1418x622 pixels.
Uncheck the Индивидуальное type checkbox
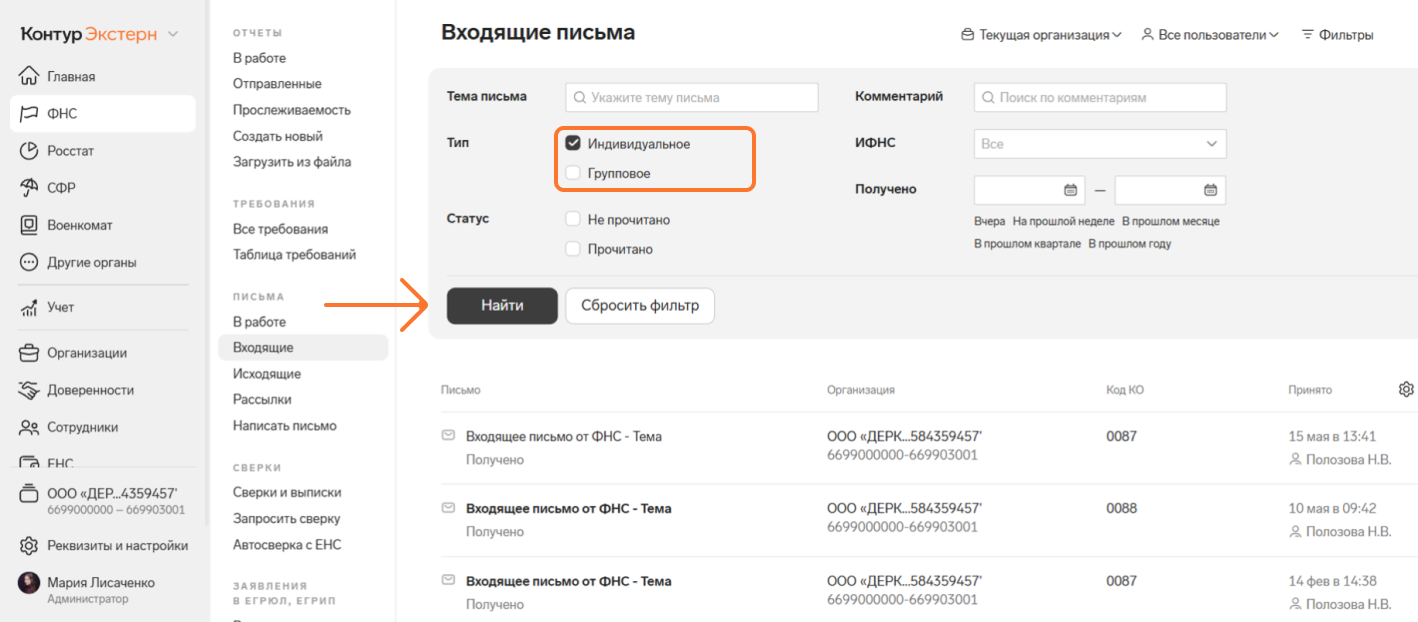(573, 144)
